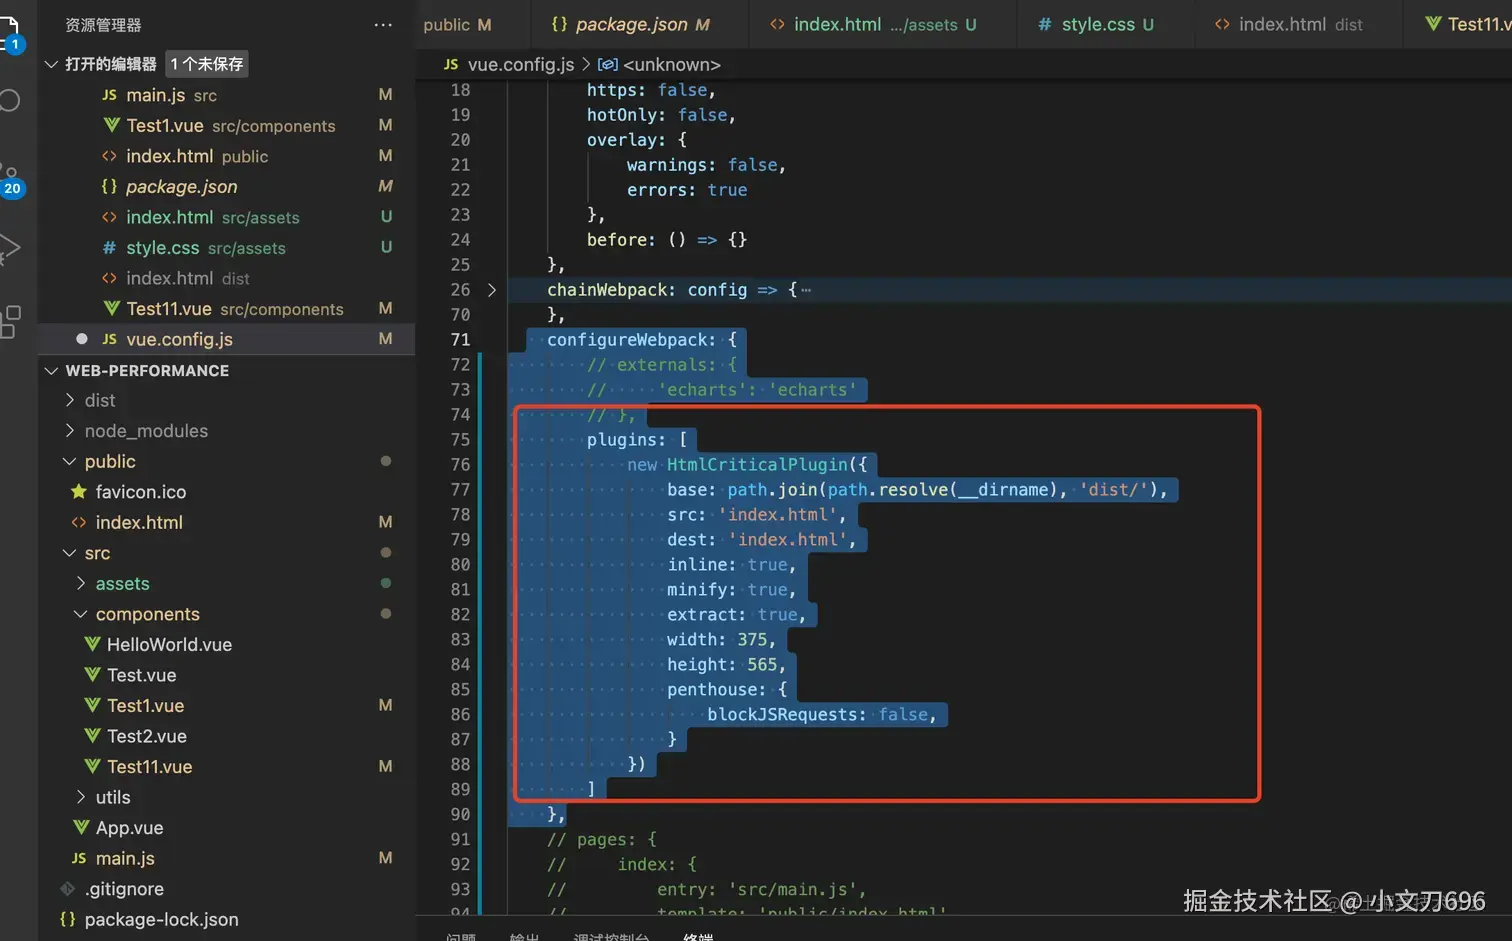
Task: Open the Explorer files icon in activity bar
Action: click(10, 32)
